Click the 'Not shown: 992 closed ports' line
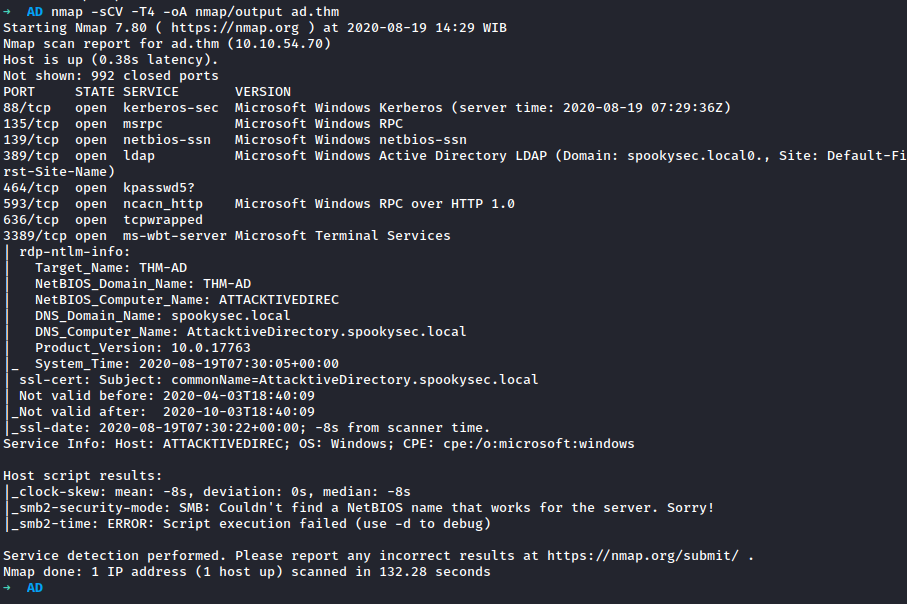Screen dimensions: 907x604 110,75
